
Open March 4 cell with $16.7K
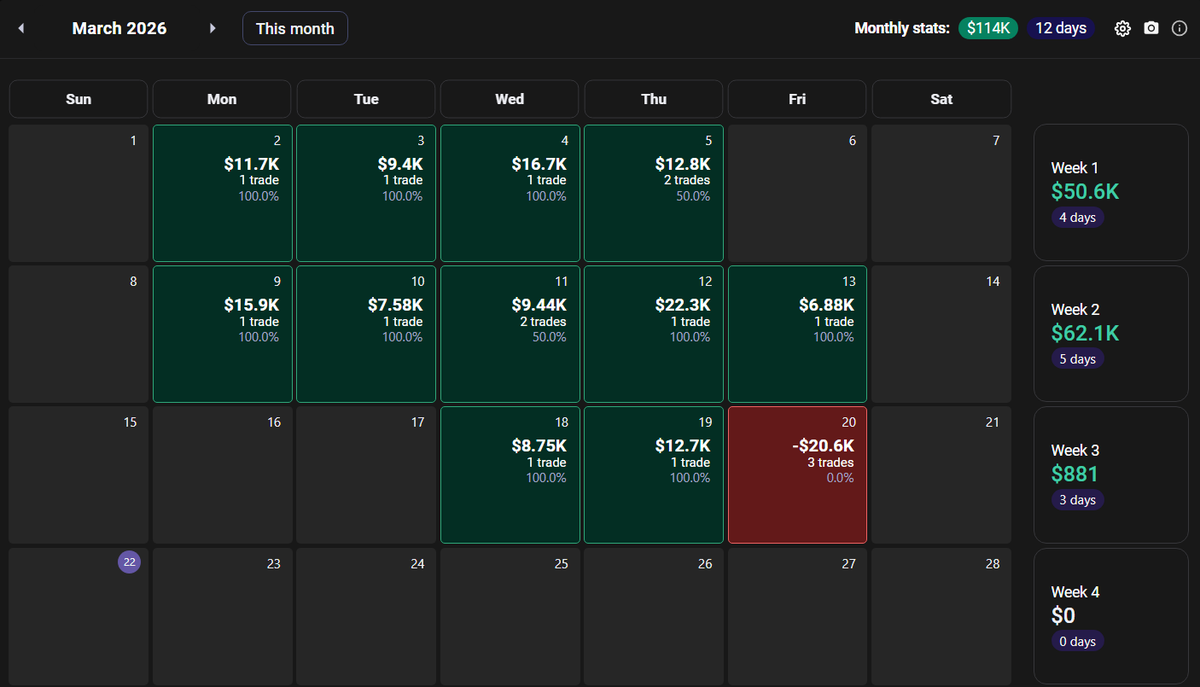[x=510, y=193]
